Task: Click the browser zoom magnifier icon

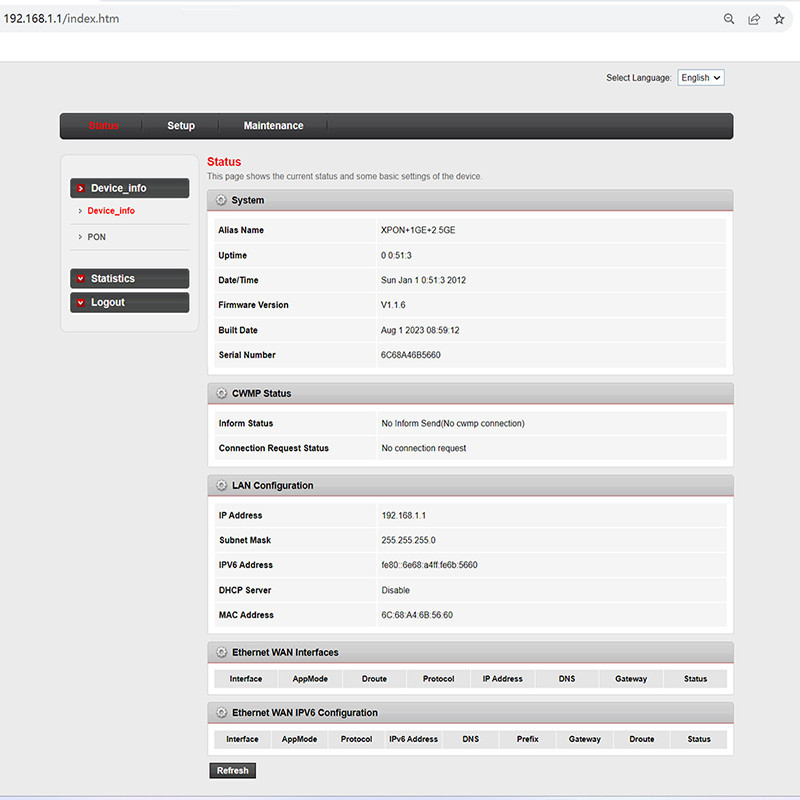Action: tap(729, 19)
